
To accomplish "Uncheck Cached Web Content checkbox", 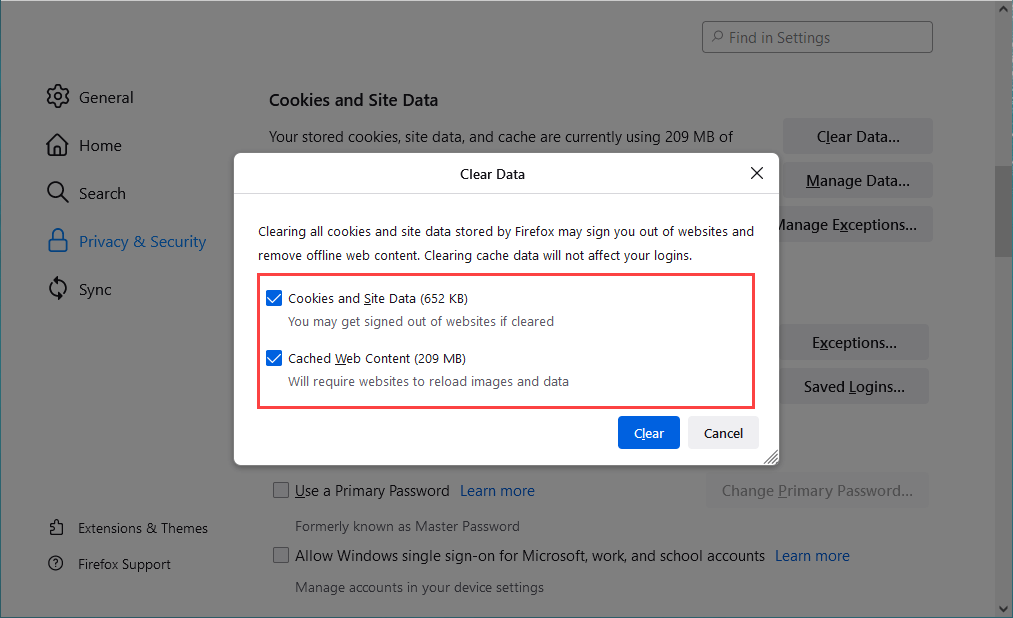I will (274, 358).
